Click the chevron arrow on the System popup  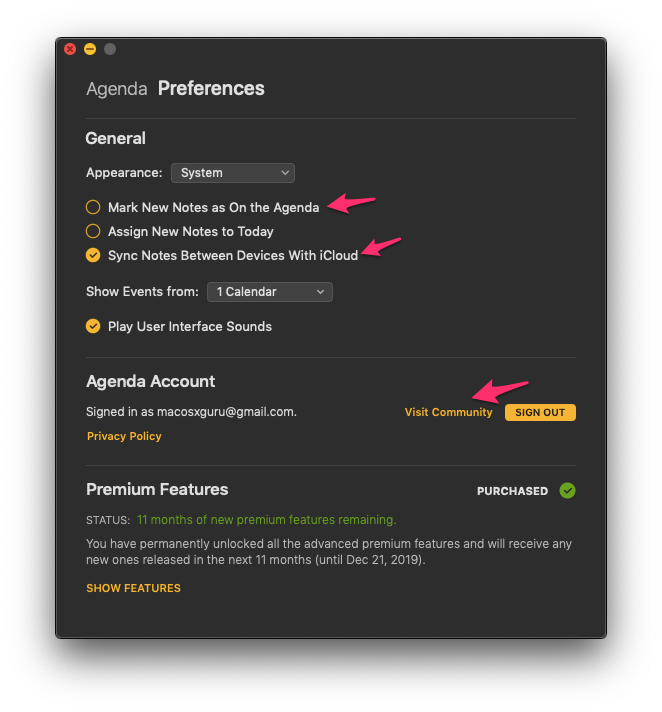tap(285, 173)
